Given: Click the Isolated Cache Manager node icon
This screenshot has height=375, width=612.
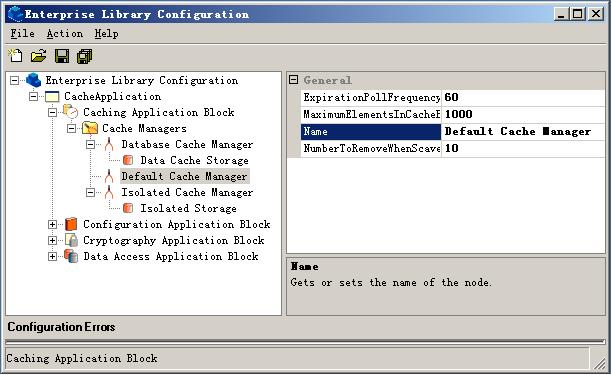Looking at the screenshot, I should (109, 192).
